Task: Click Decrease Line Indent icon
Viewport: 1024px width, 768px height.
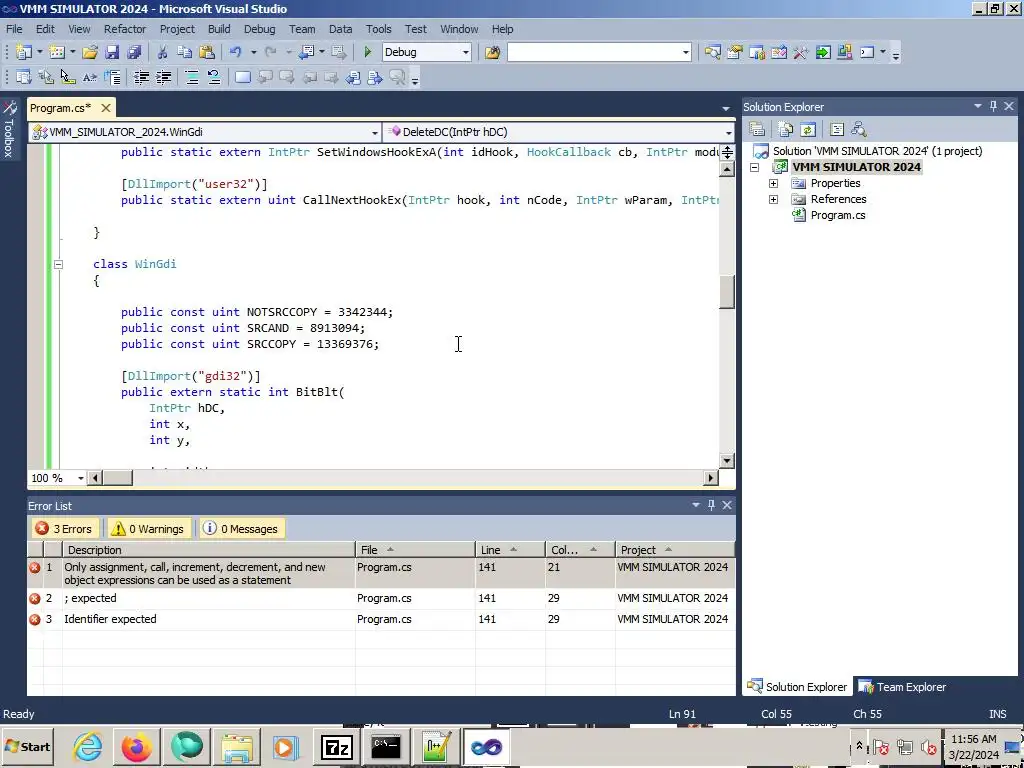Action: click(141, 78)
